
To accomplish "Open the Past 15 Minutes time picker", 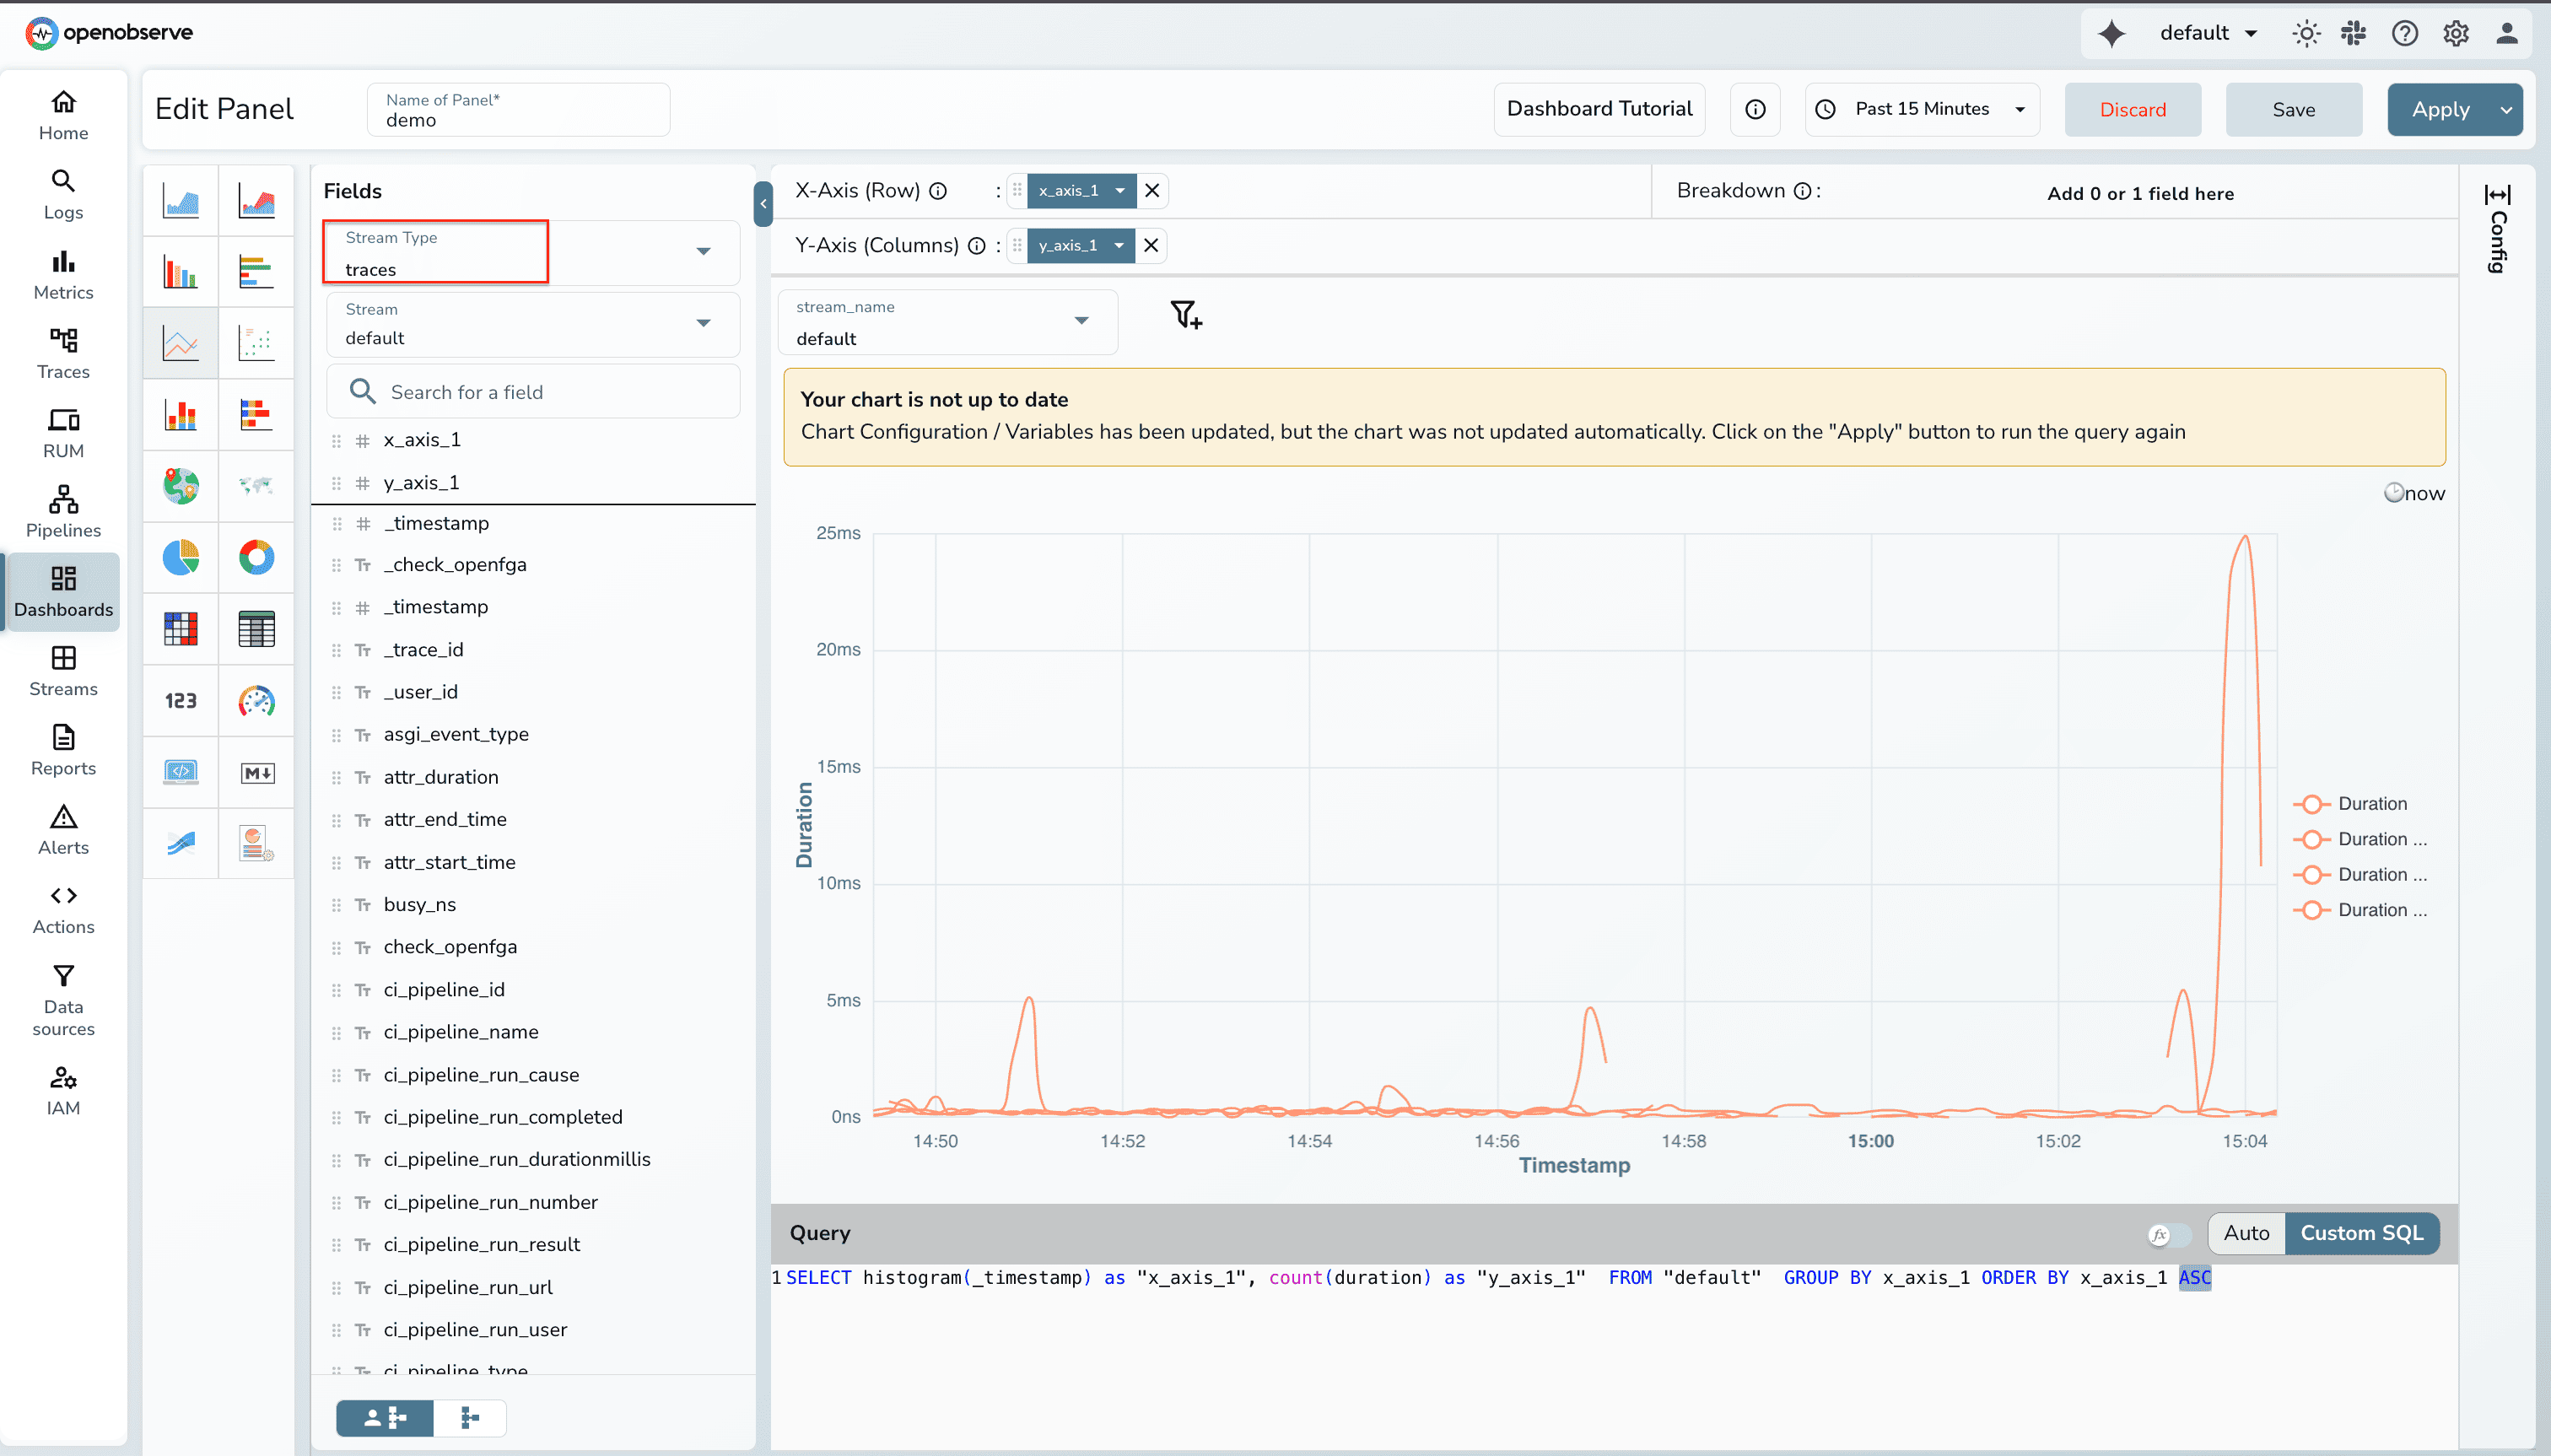I will pos(1920,109).
